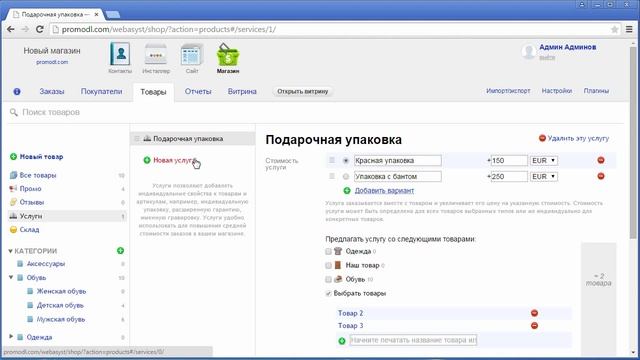Screen dimensions: 640x360
Task: Click Открыть витрину button
Action: coord(302,91)
